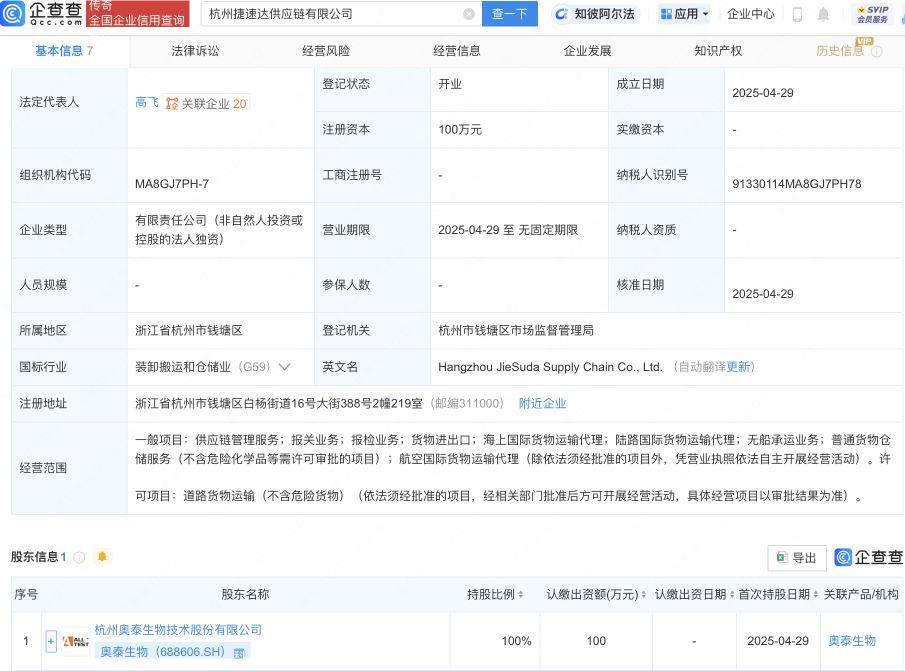Export shareholder data with 导出 button
Viewport: 905px width, 671px height.
796,557
